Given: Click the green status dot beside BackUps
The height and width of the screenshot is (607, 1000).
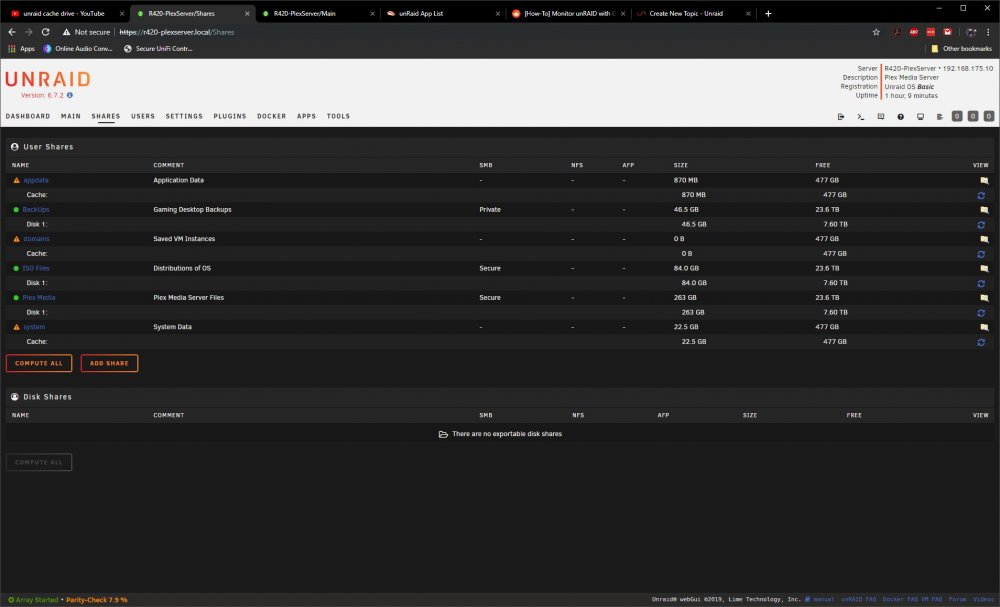Looking at the screenshot, I should pyautogui.click(x=16, y=210).
